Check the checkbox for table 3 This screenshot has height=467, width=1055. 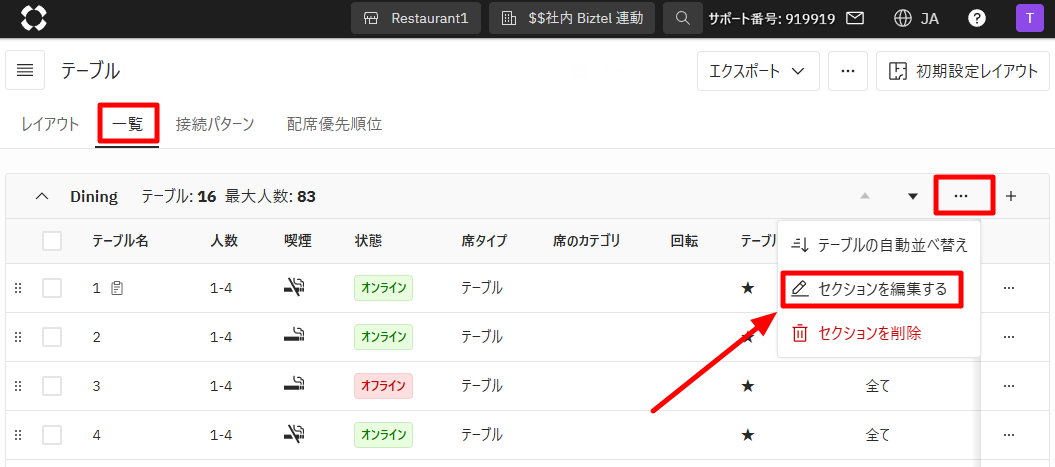click(52, 386)
